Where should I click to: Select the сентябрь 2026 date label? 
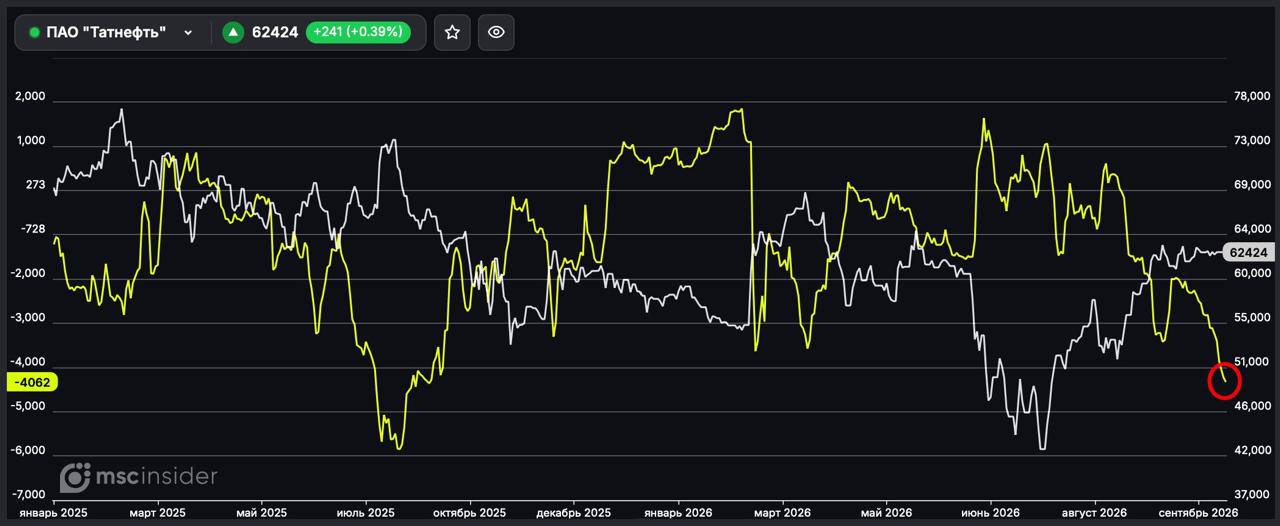coord(1198,512)
